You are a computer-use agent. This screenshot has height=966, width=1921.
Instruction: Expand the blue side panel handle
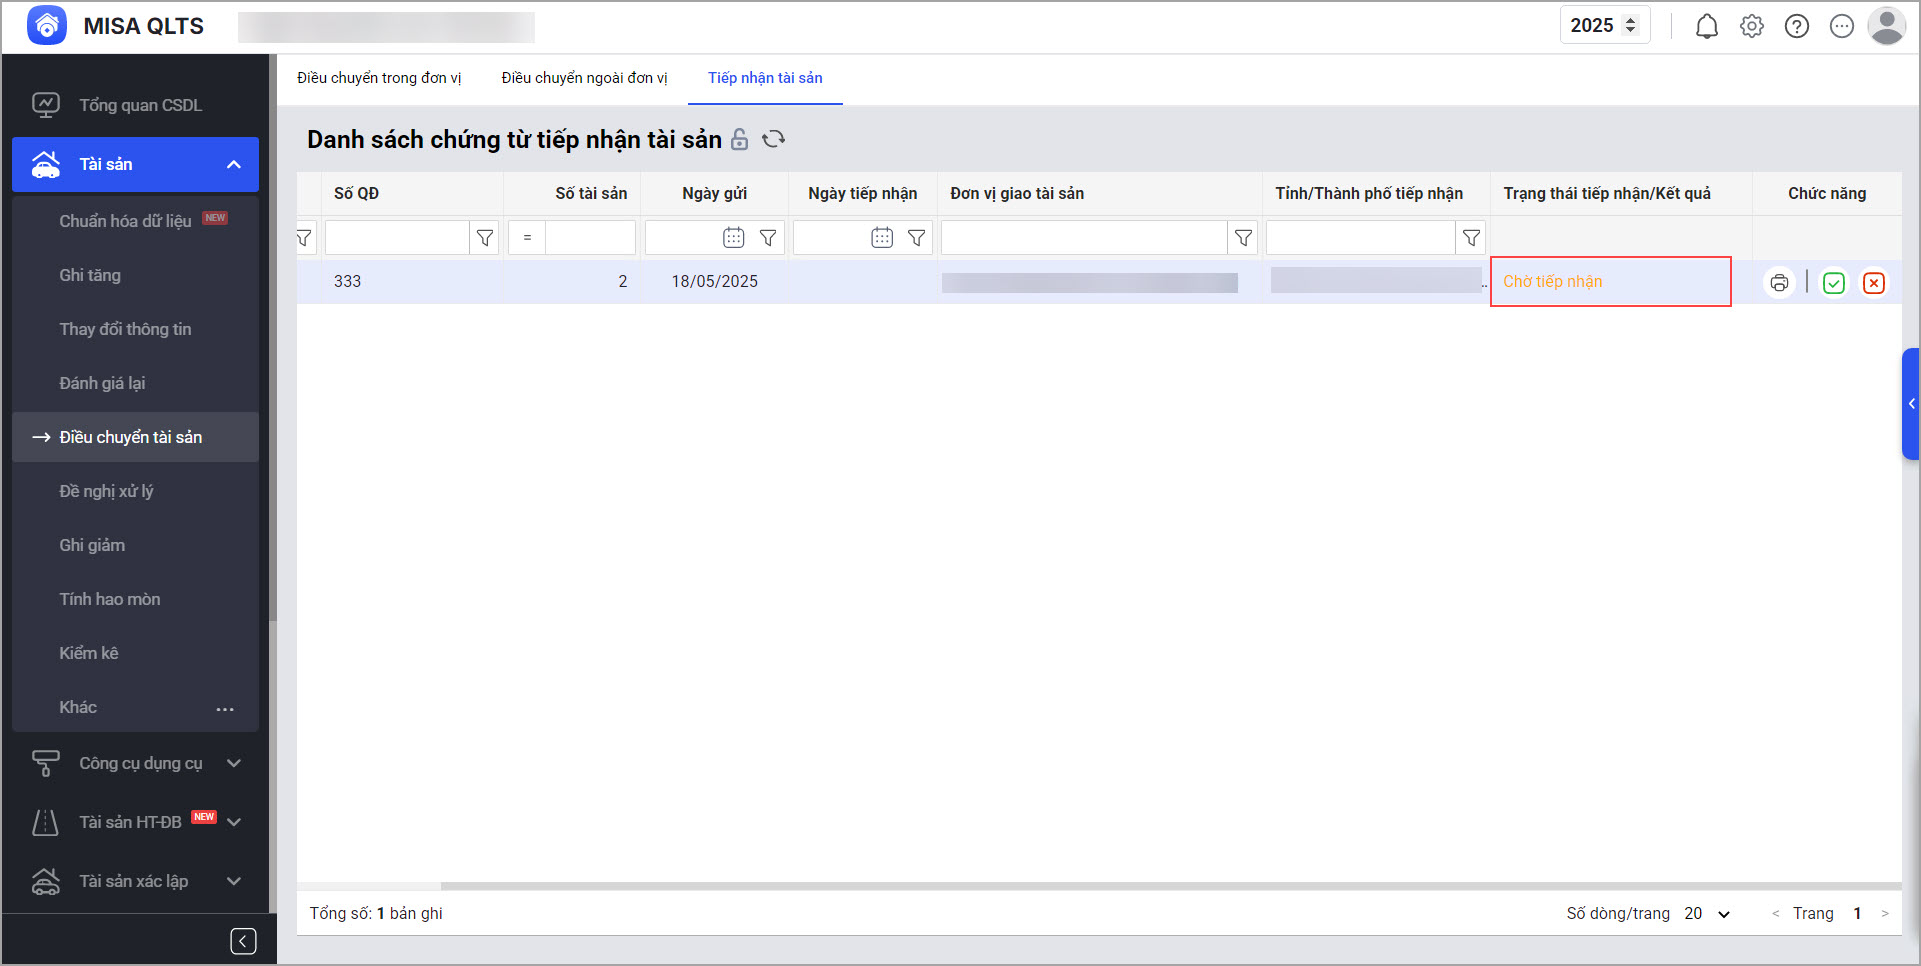[1911, 404]
